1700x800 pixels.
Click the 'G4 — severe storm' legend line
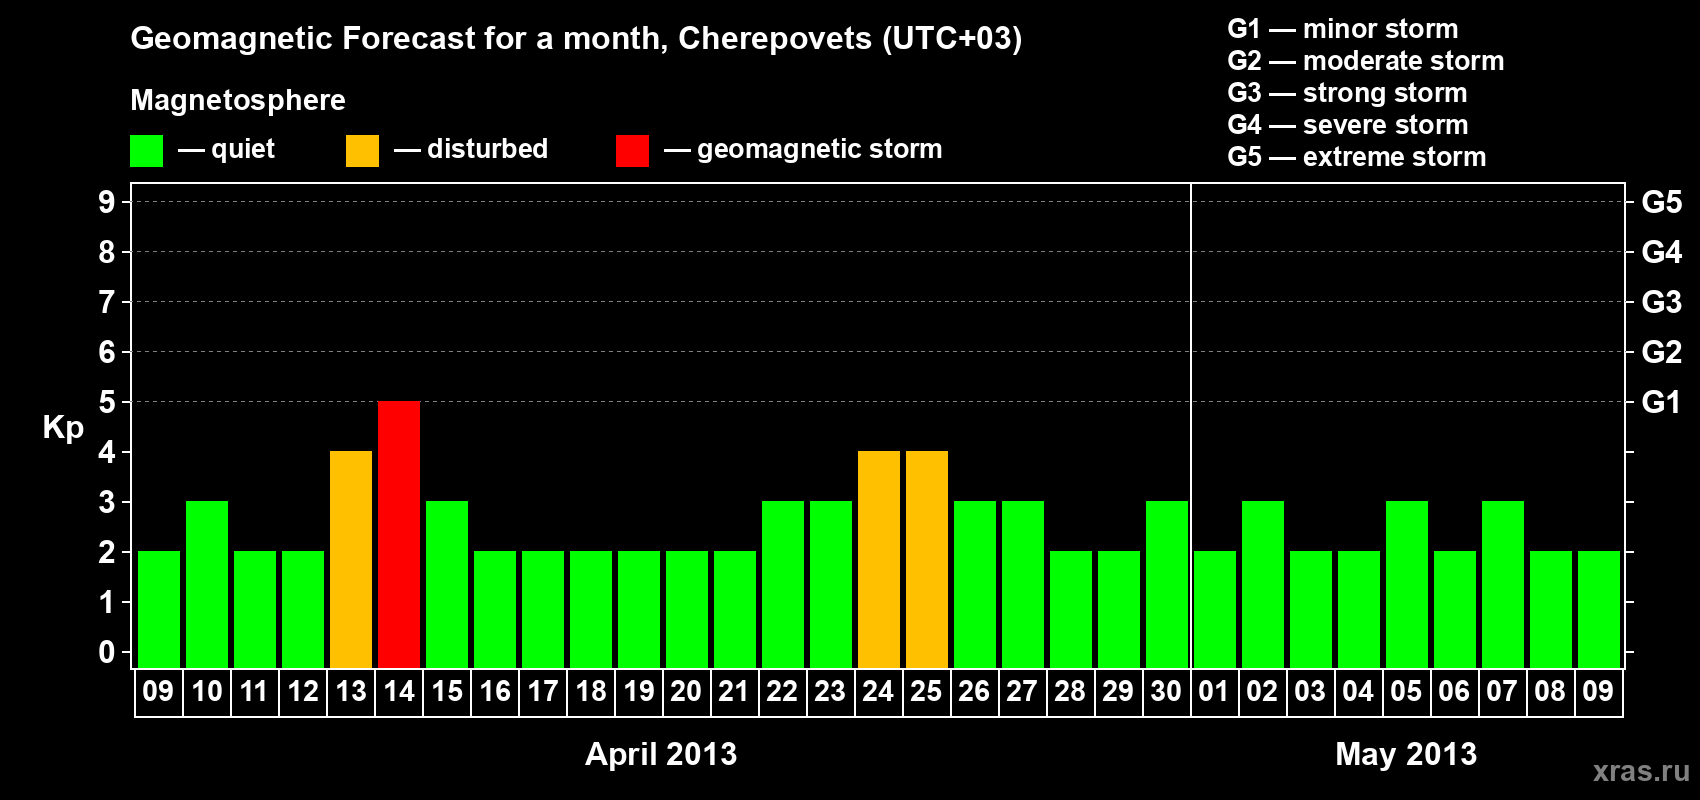pos(1348,125)
